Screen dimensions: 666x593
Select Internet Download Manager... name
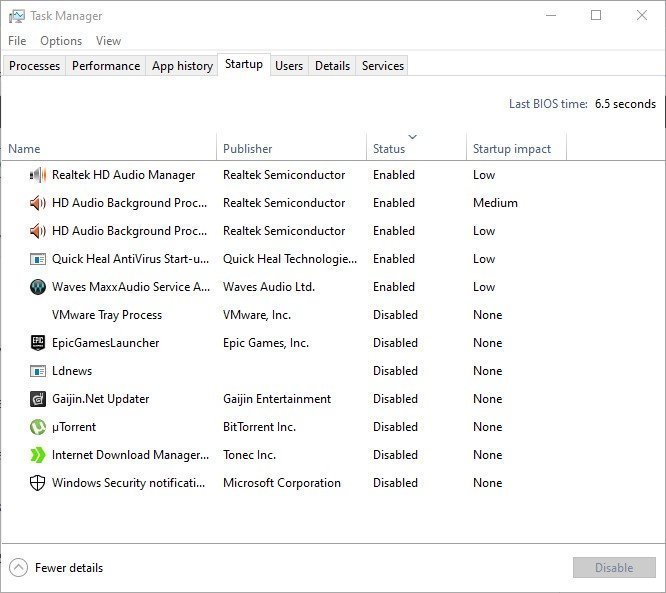click(130, 455)
